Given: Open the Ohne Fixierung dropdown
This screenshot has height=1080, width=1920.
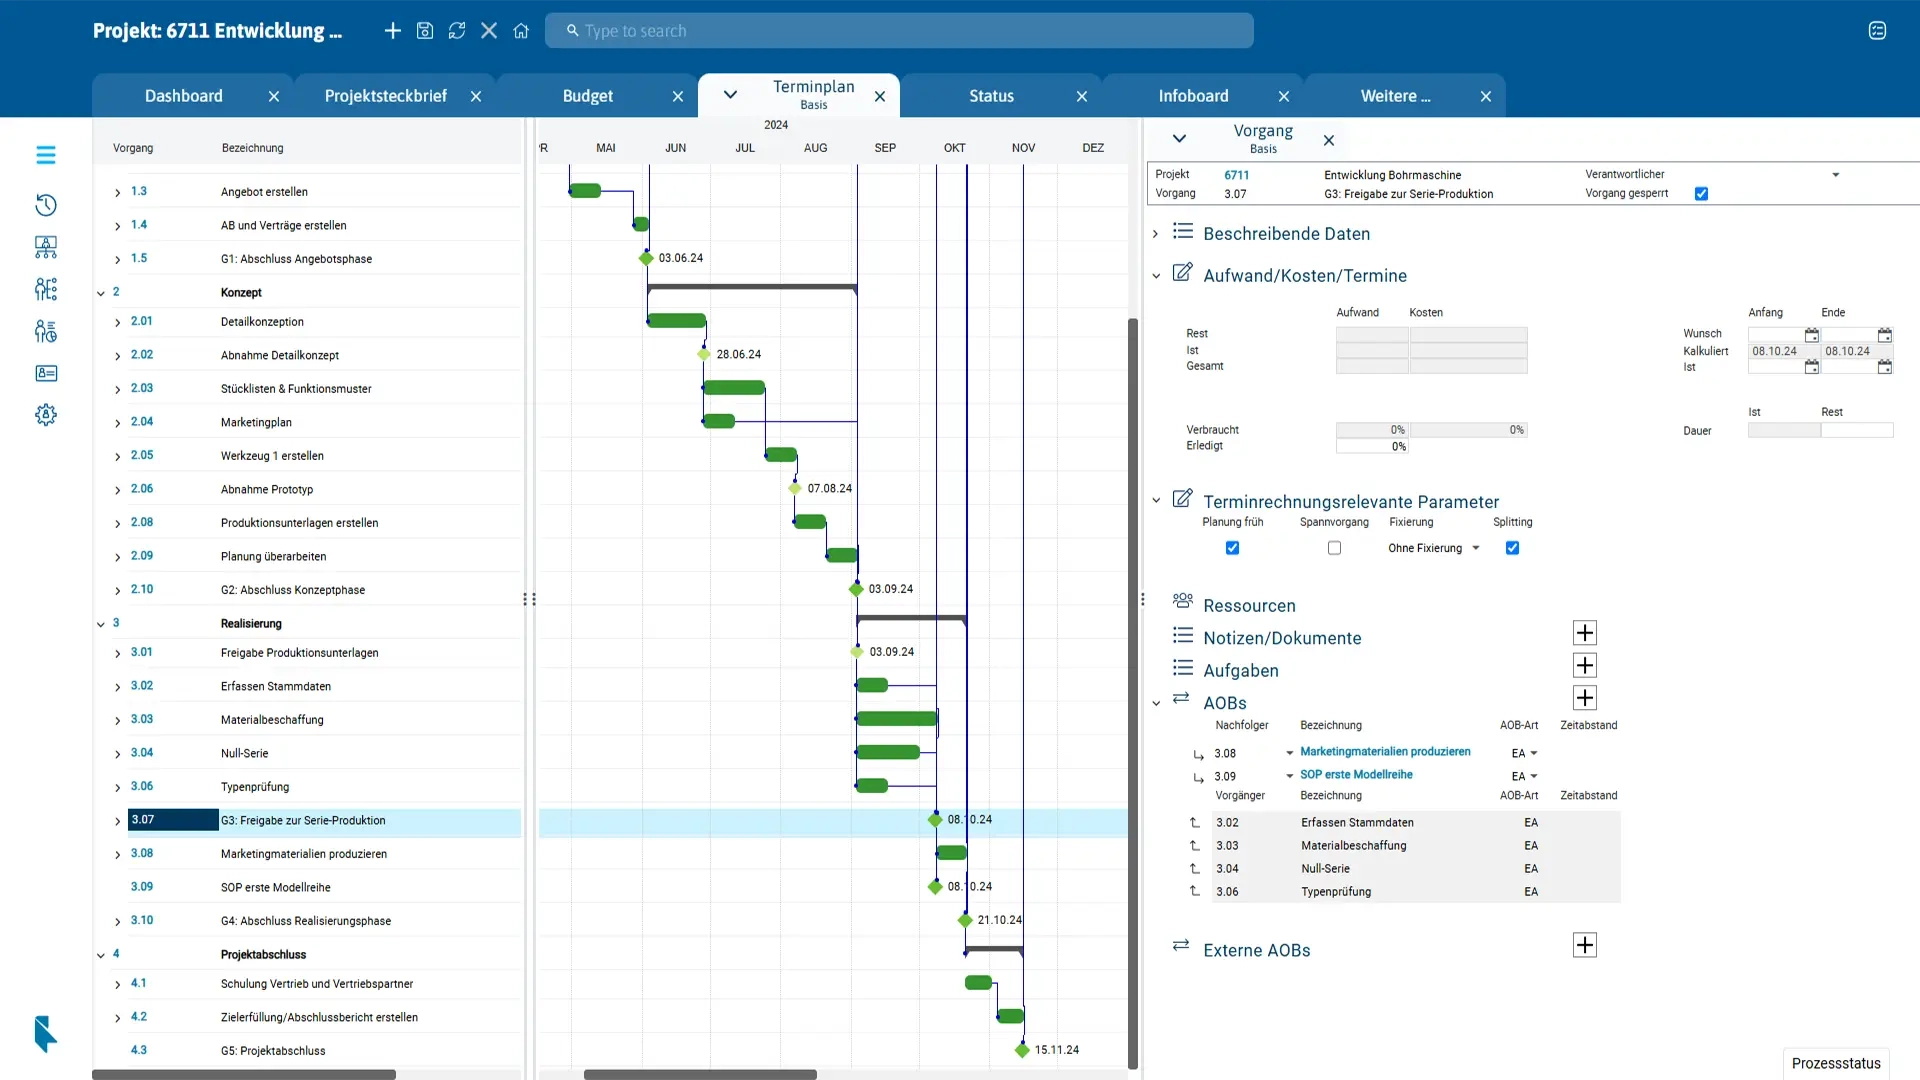Looking at the screenshot, I should [1433, 548].
